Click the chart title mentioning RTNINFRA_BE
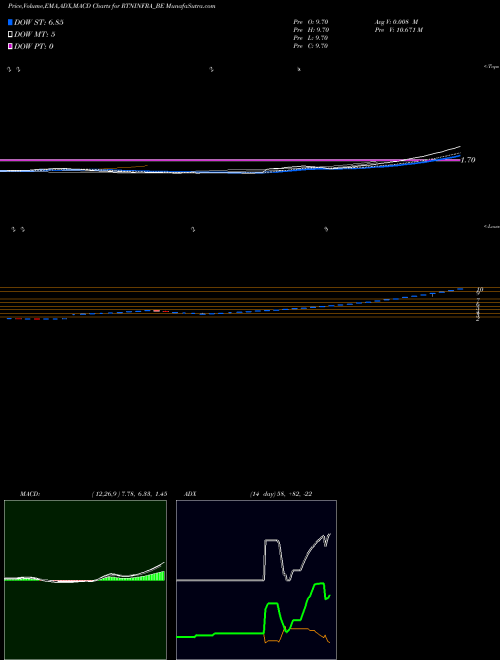This screenshot has height=660, width=500. (112, 6)
